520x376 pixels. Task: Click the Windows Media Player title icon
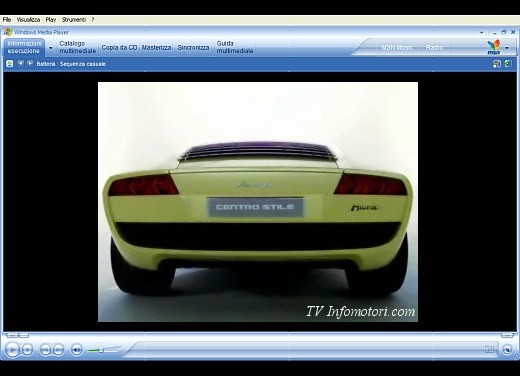[8, 32]
